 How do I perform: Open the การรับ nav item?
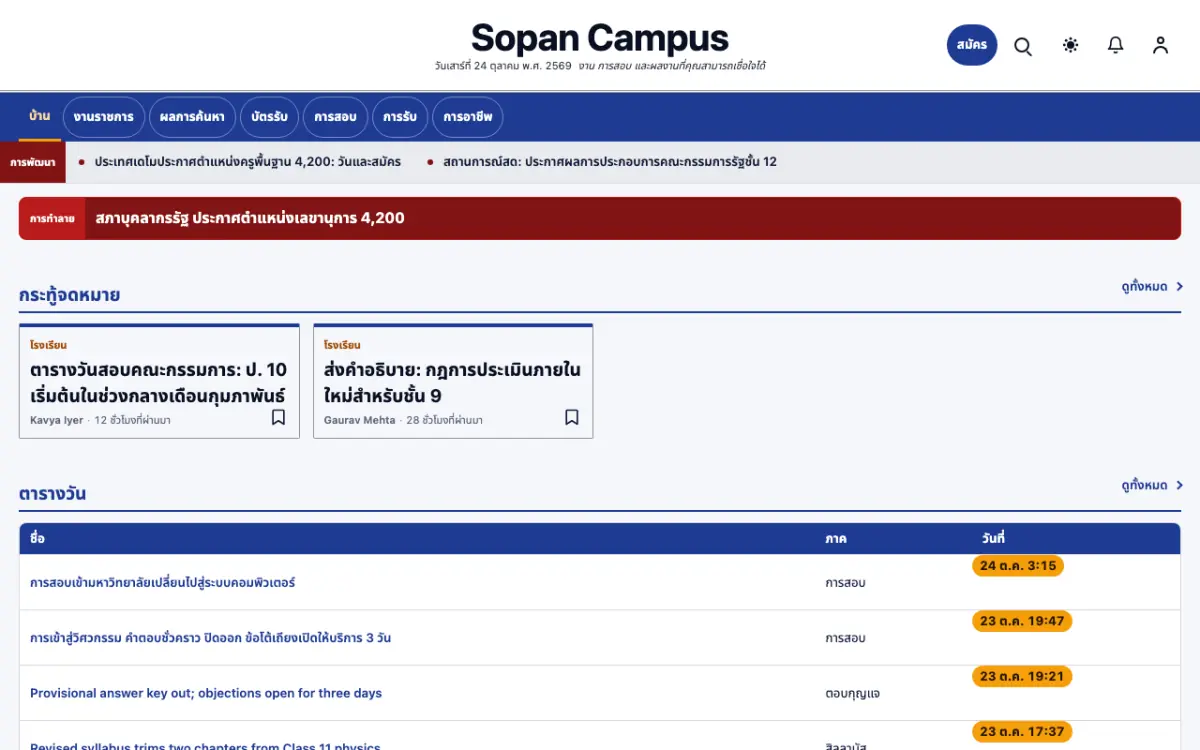point(400,117)
